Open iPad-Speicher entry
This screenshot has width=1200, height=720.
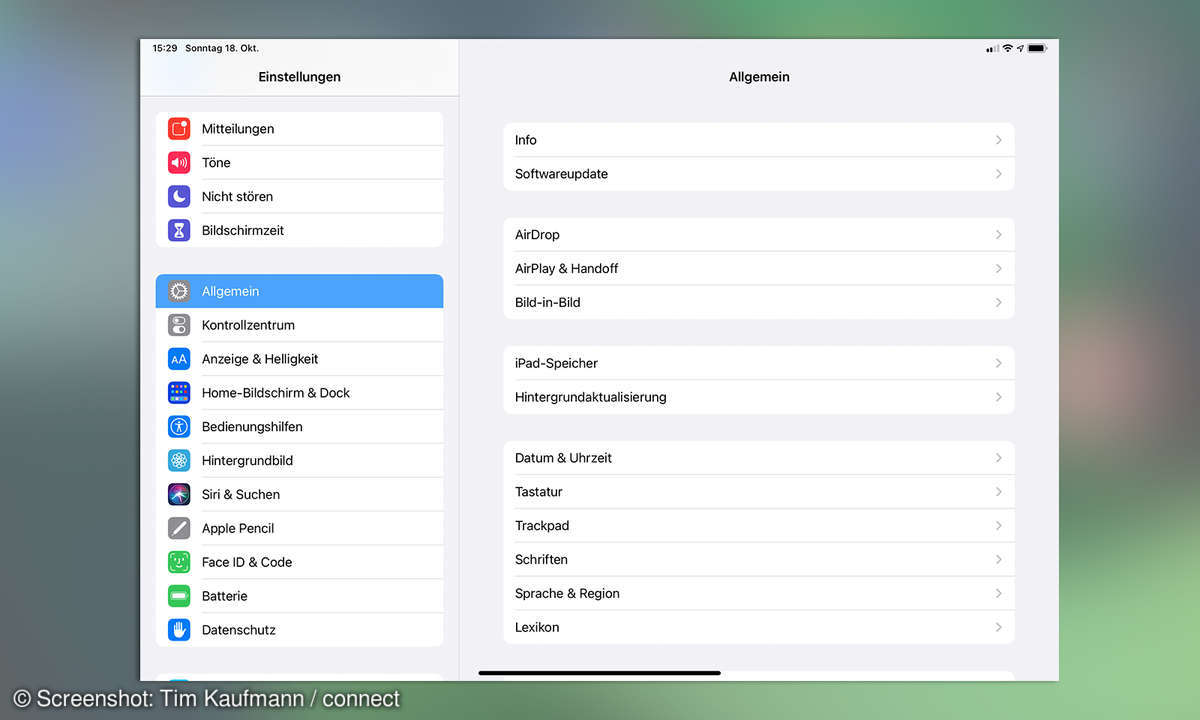(x=759, y=363)
